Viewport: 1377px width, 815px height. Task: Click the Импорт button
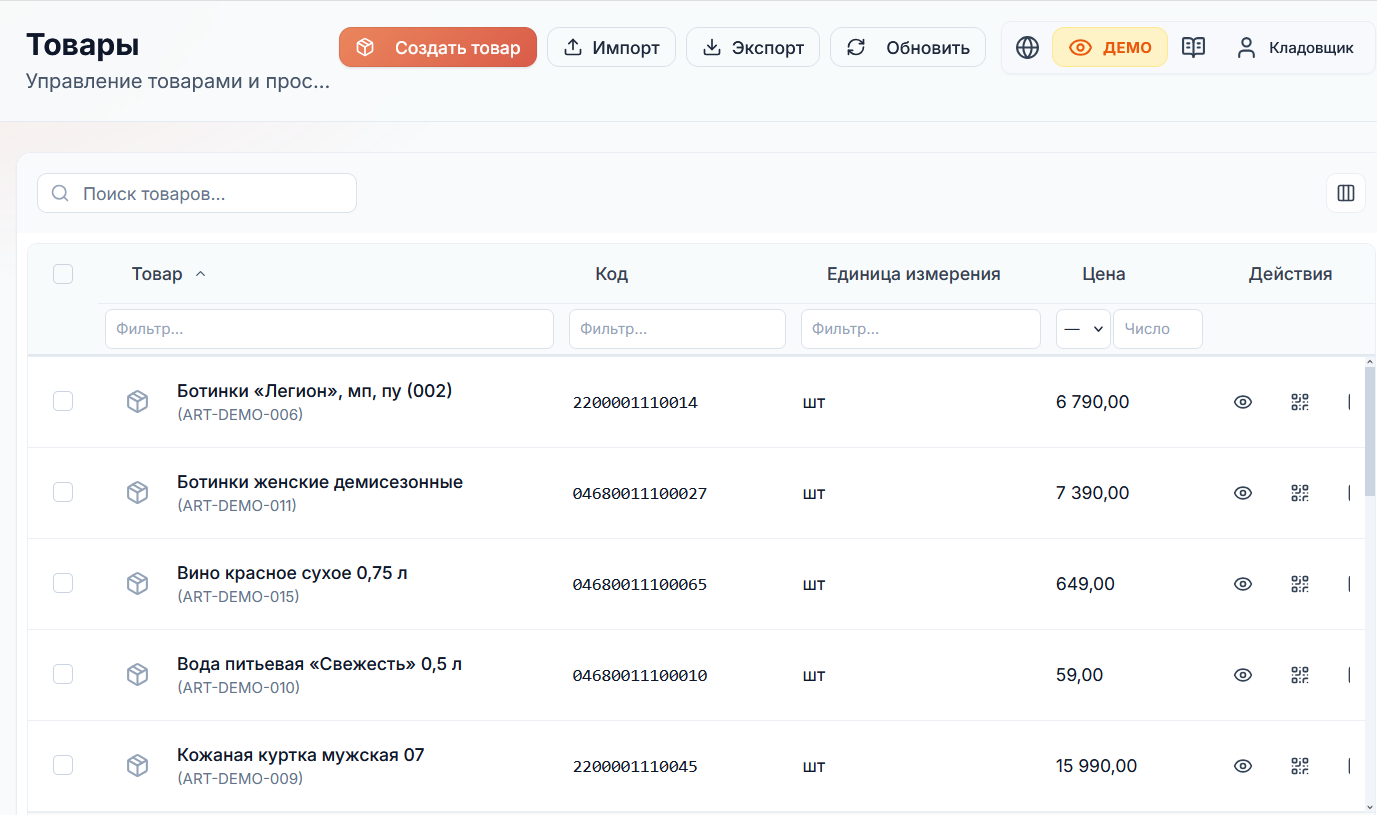pyautogui.click(x=611, y=47)
